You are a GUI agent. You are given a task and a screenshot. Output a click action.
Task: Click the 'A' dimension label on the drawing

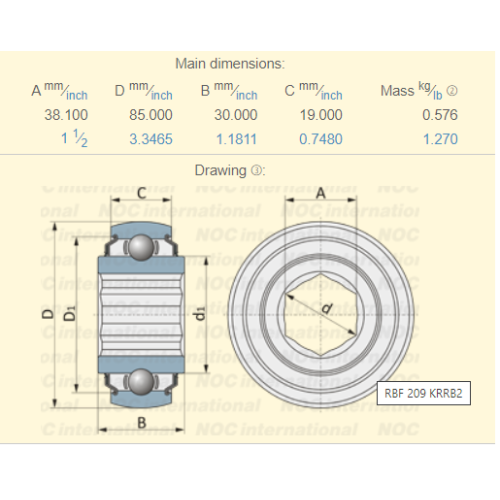point(320,193)
